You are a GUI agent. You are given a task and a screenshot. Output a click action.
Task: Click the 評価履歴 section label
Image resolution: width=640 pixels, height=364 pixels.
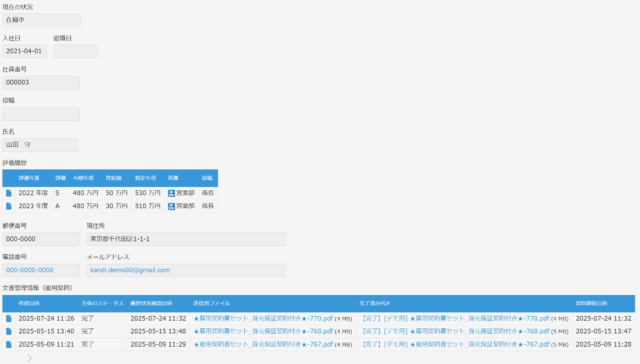coord(14,163)
